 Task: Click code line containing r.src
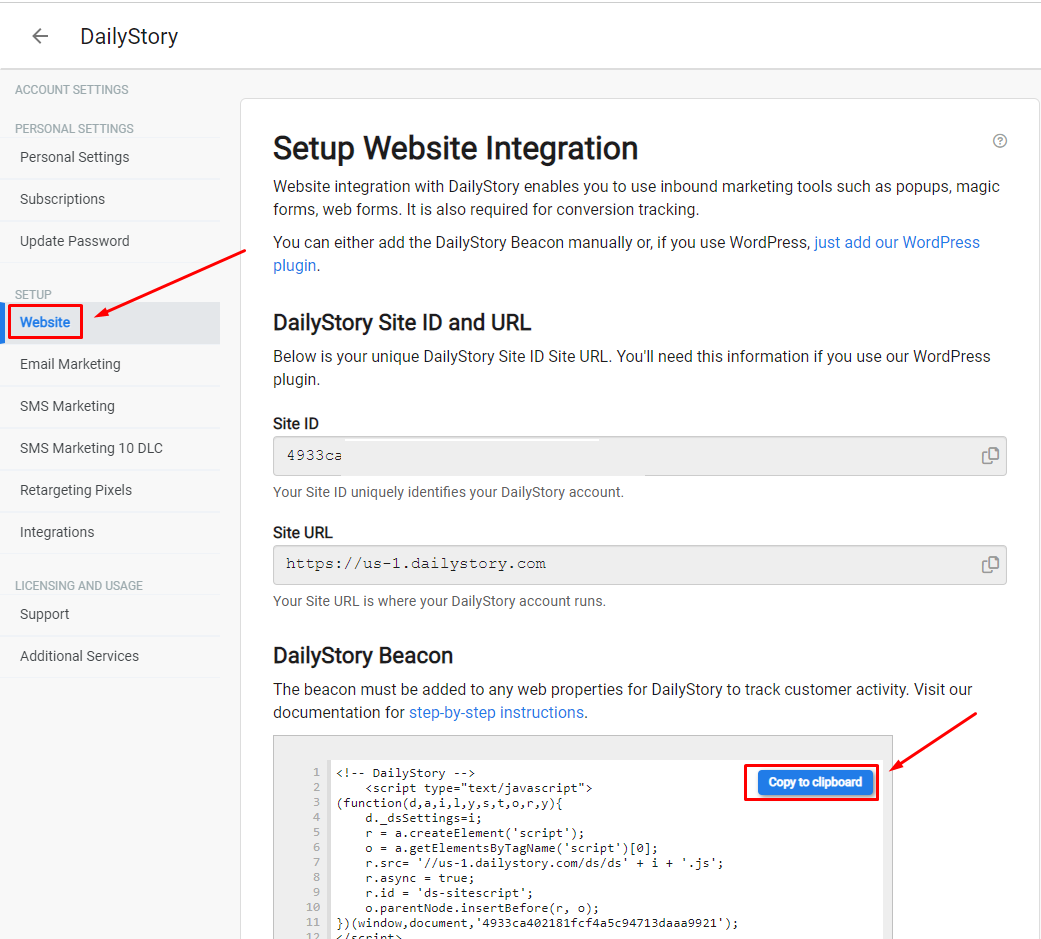tap(544, 863)
